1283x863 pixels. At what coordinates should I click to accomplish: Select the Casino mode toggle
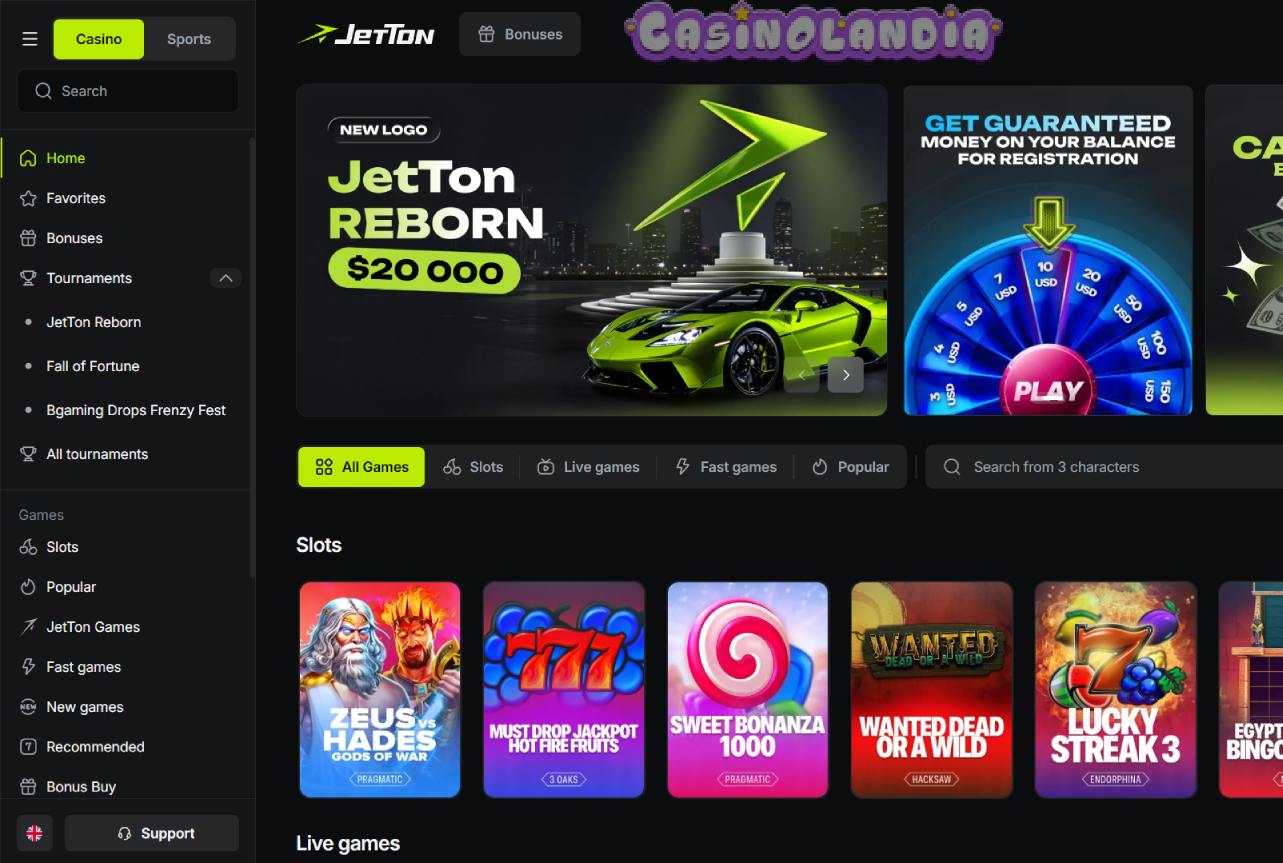99,39
